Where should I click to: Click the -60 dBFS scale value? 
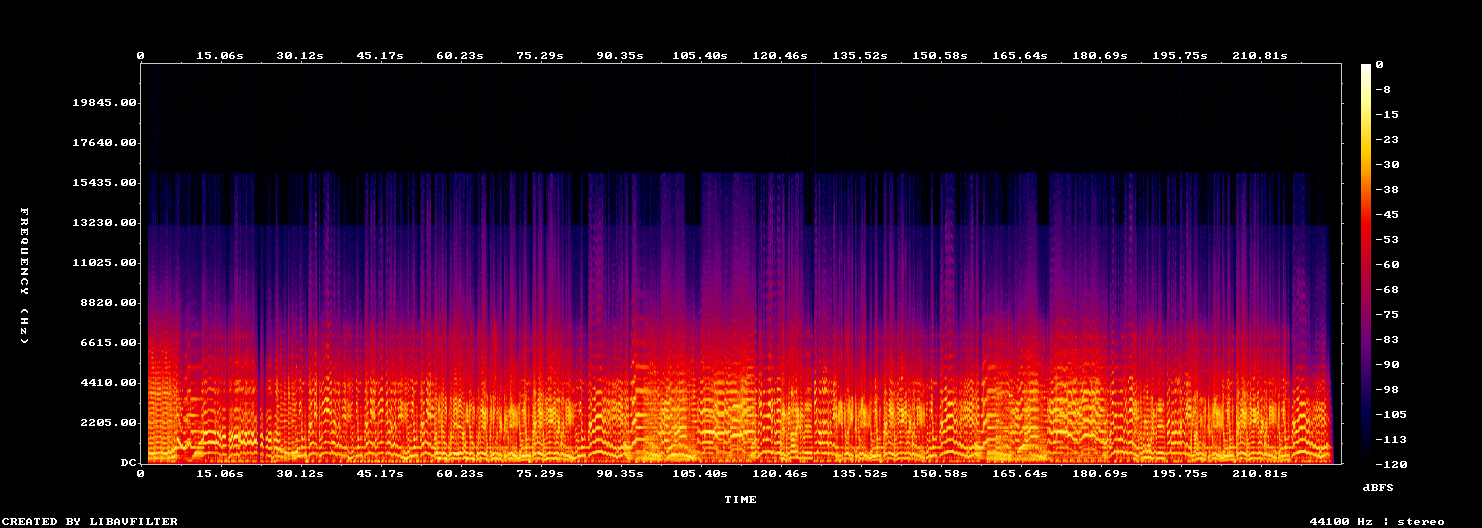pos(1387,264)
